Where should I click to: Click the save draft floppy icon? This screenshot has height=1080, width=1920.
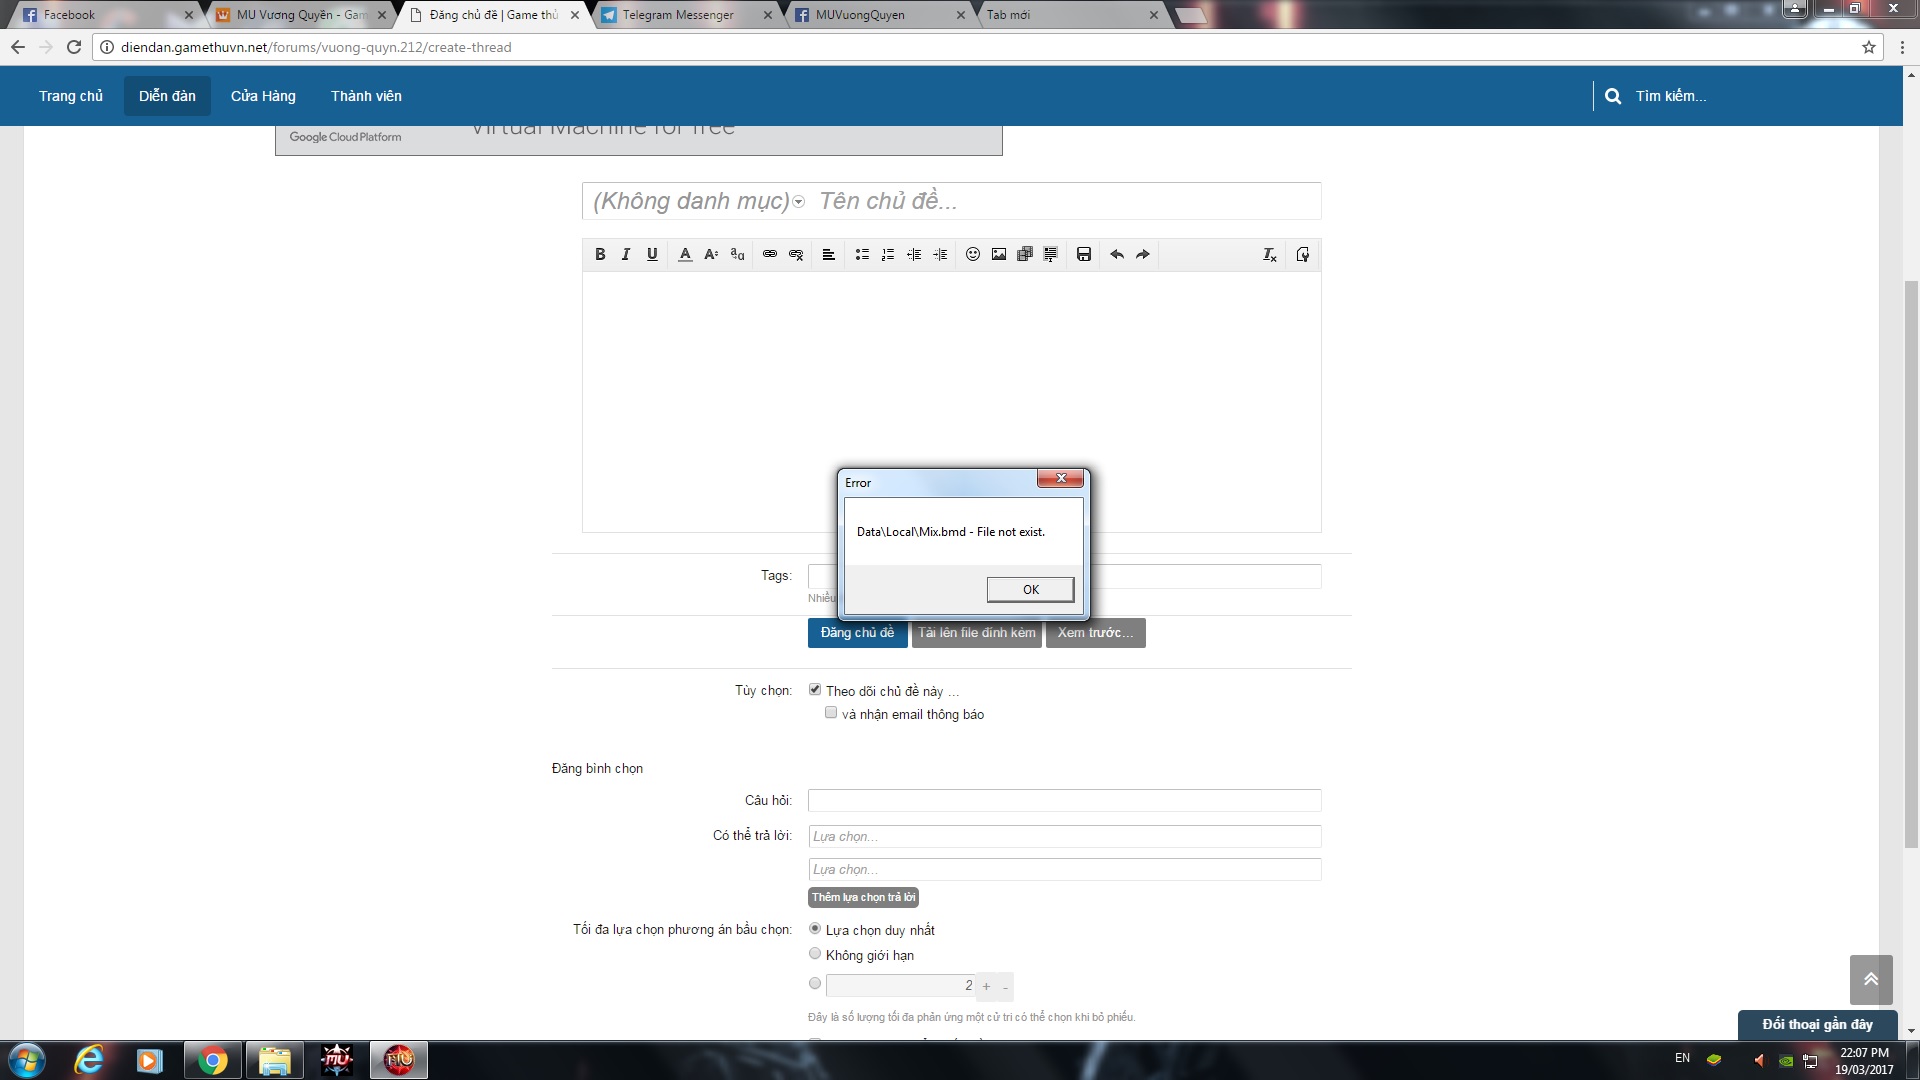tap(1083, 254)
